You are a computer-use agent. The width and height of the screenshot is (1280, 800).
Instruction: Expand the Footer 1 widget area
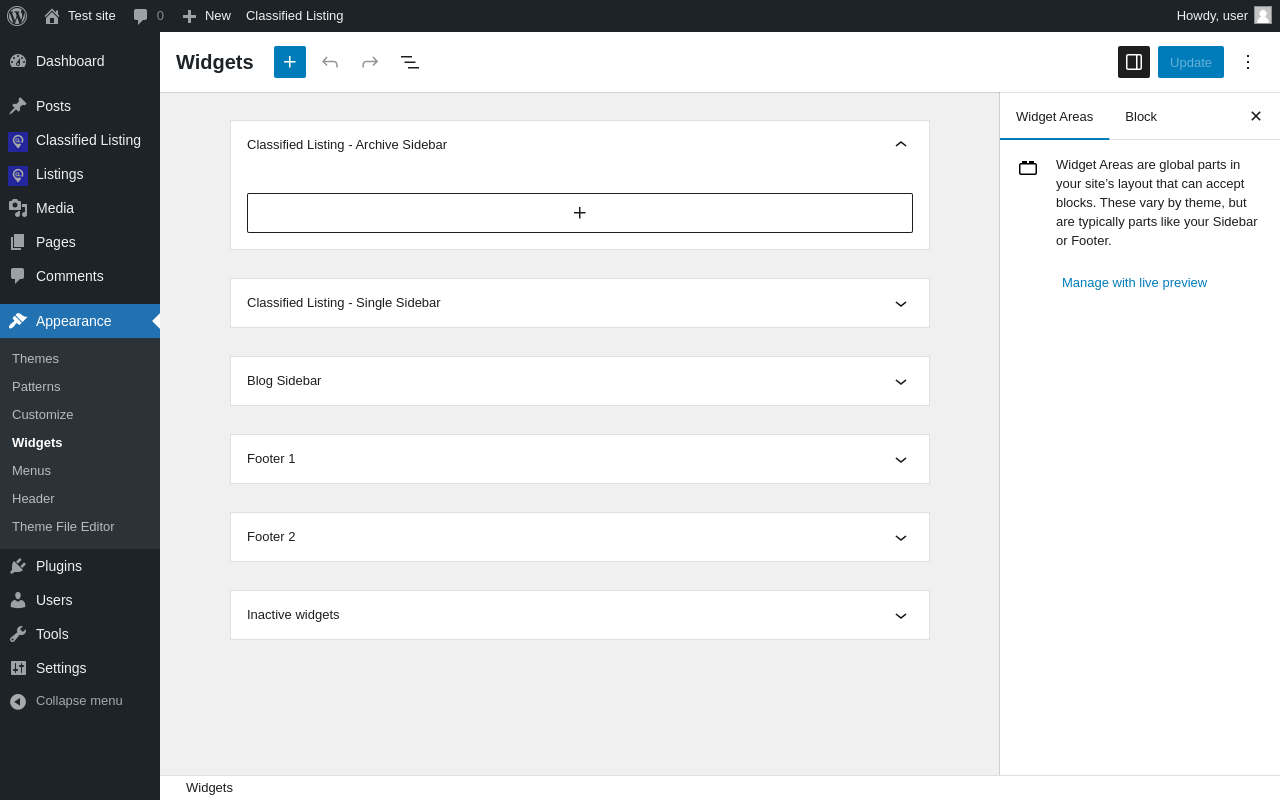coord(900,459)
